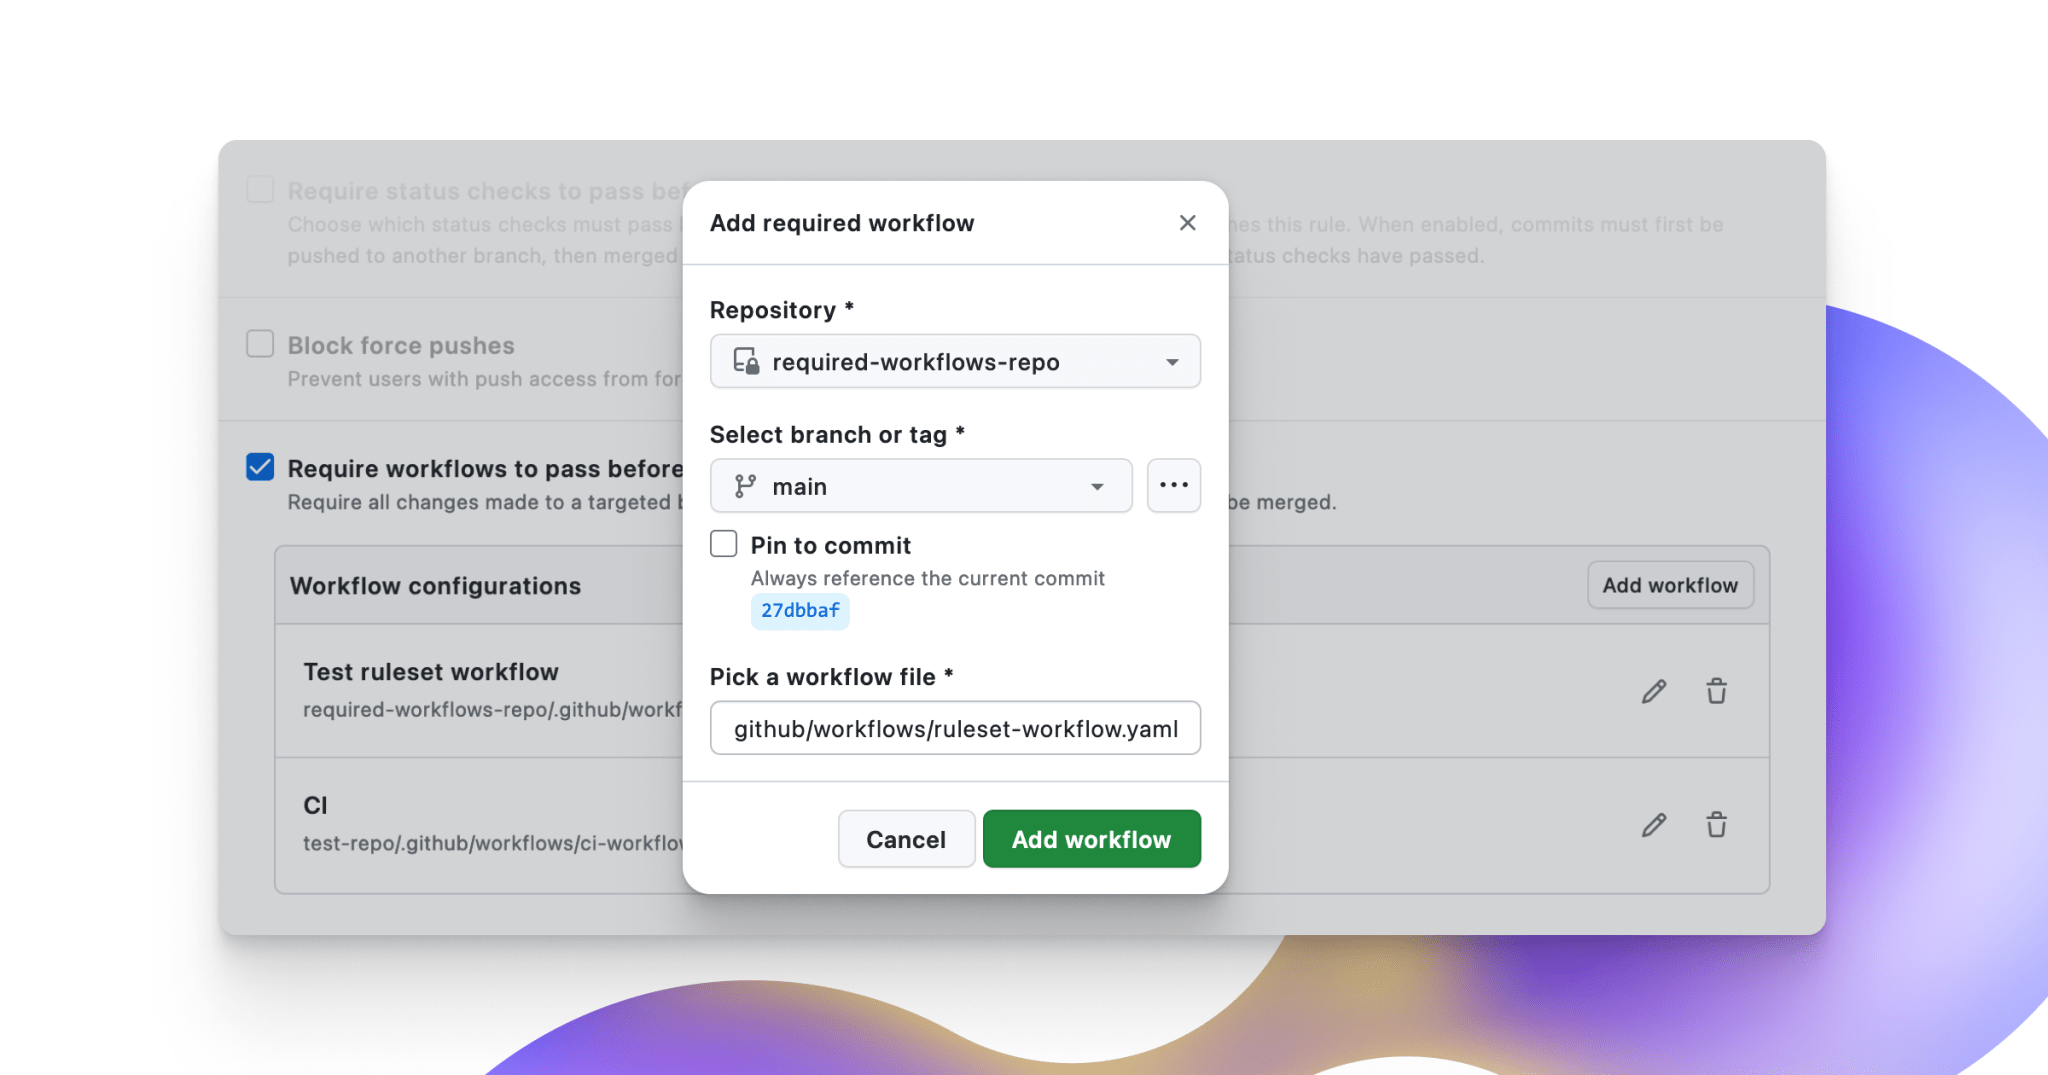Enable Block force pushes
Screen dimensions: 2048x1075
pos(259,343)
